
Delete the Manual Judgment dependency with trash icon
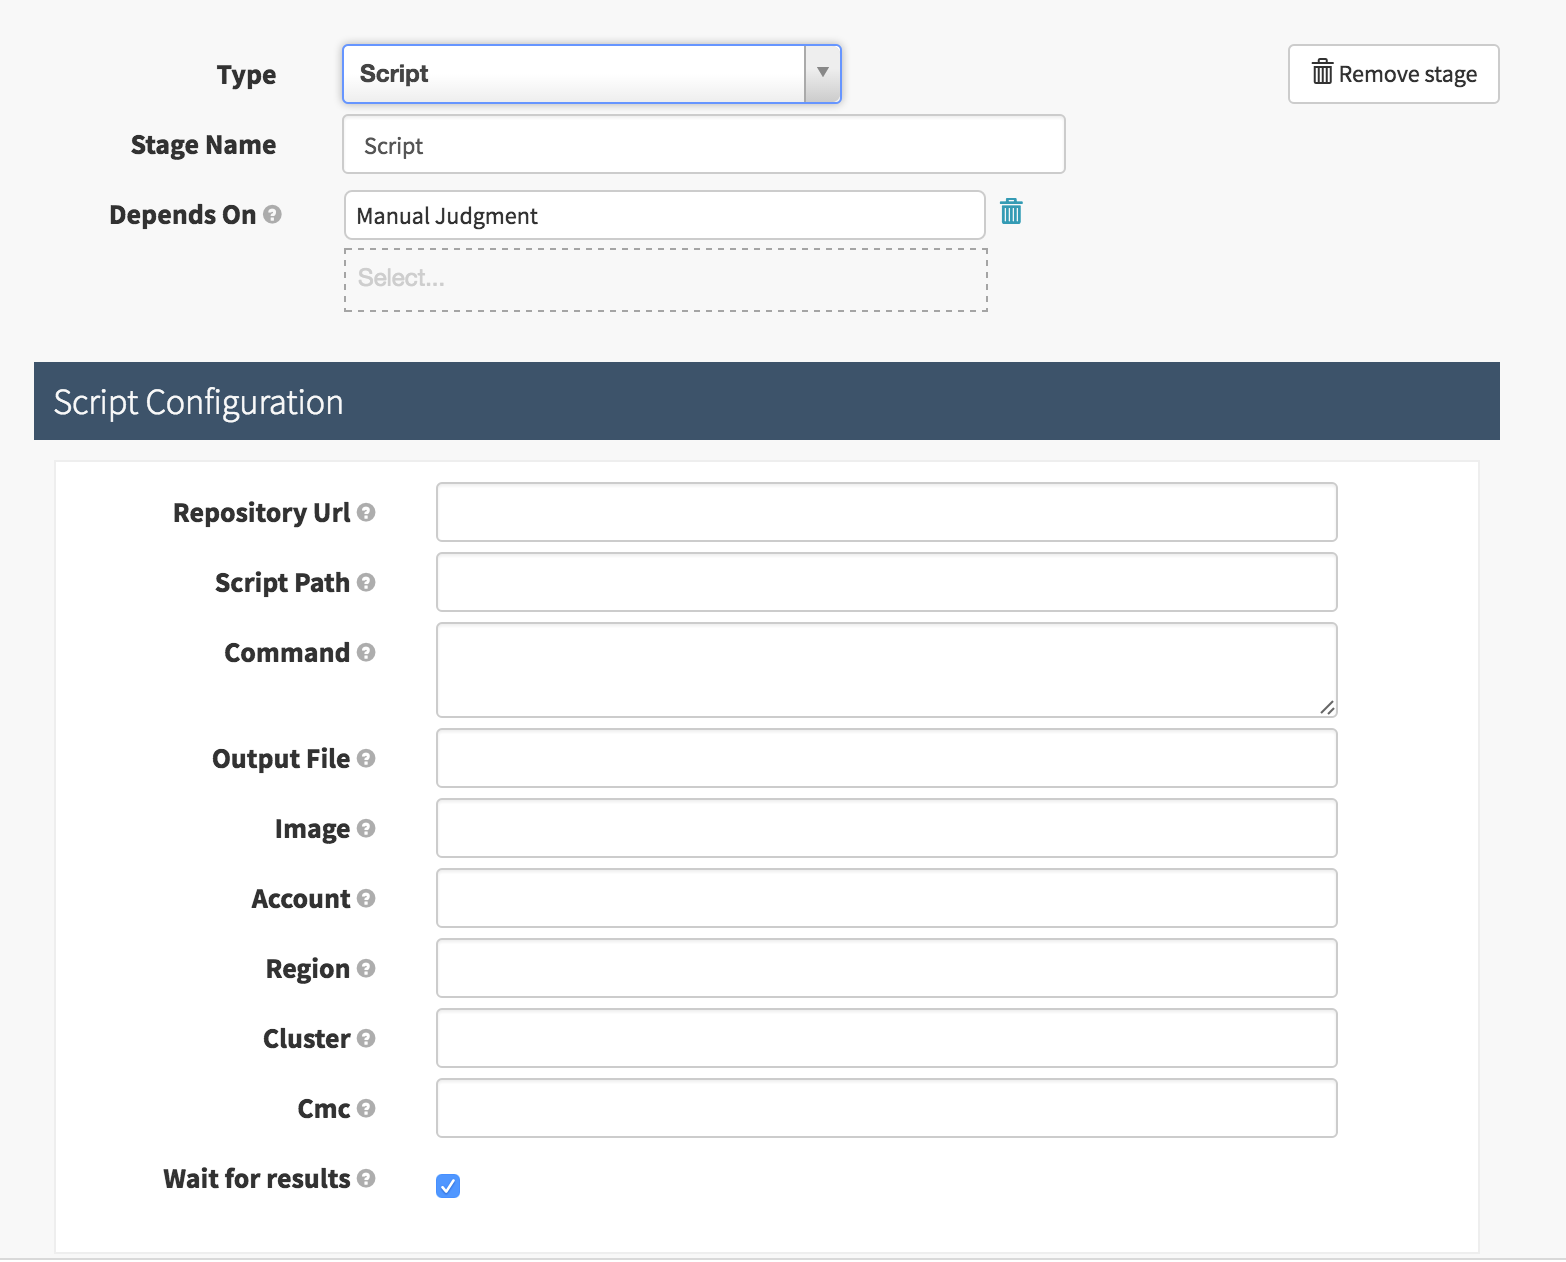pyautogui.click(x=1011, y=212)
